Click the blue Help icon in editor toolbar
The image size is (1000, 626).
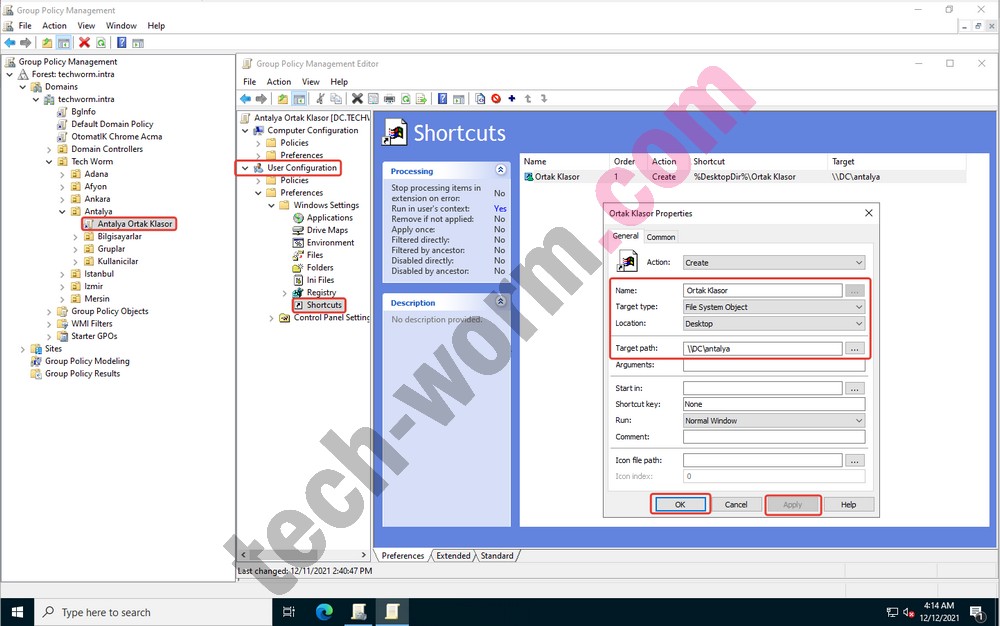pyautogui.click(x=442, y=99)
